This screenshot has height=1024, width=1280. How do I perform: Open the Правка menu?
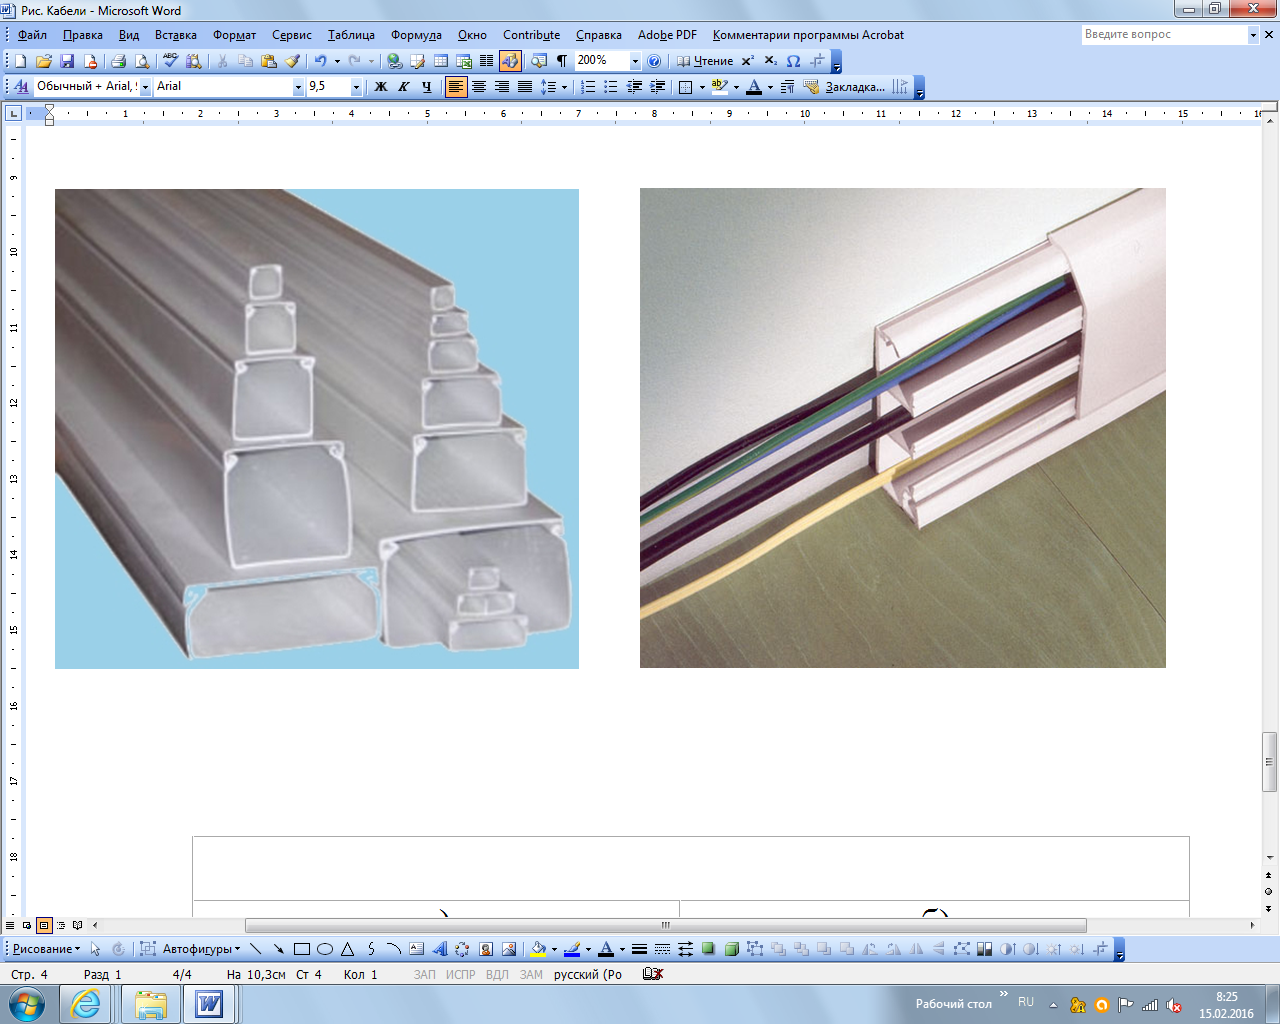coord(83,35)
